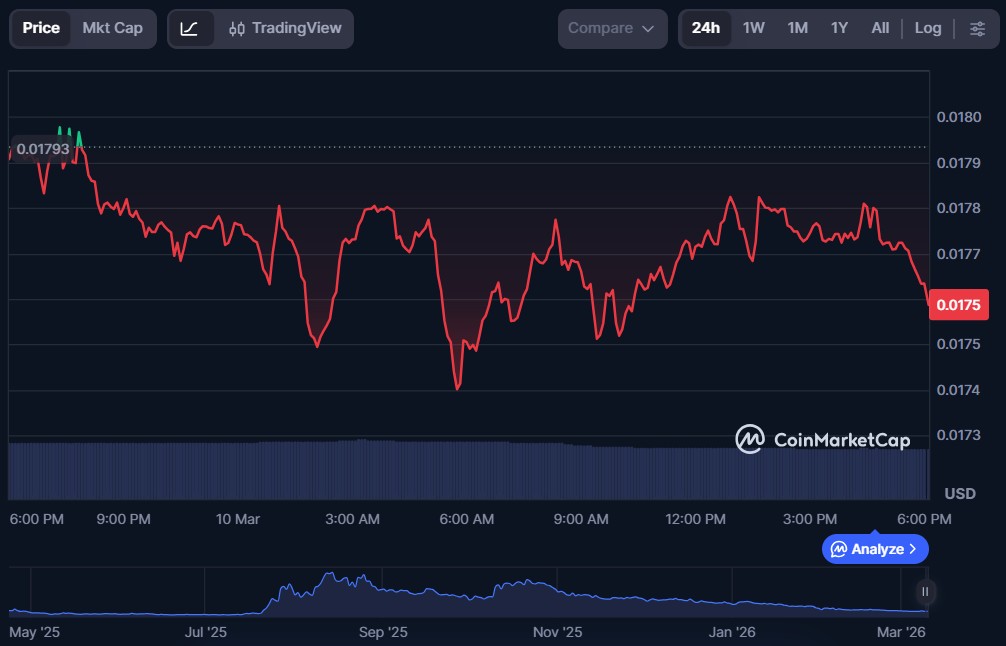Select the 1W time range
This screenshot has width=1006, height=646.
753,28
